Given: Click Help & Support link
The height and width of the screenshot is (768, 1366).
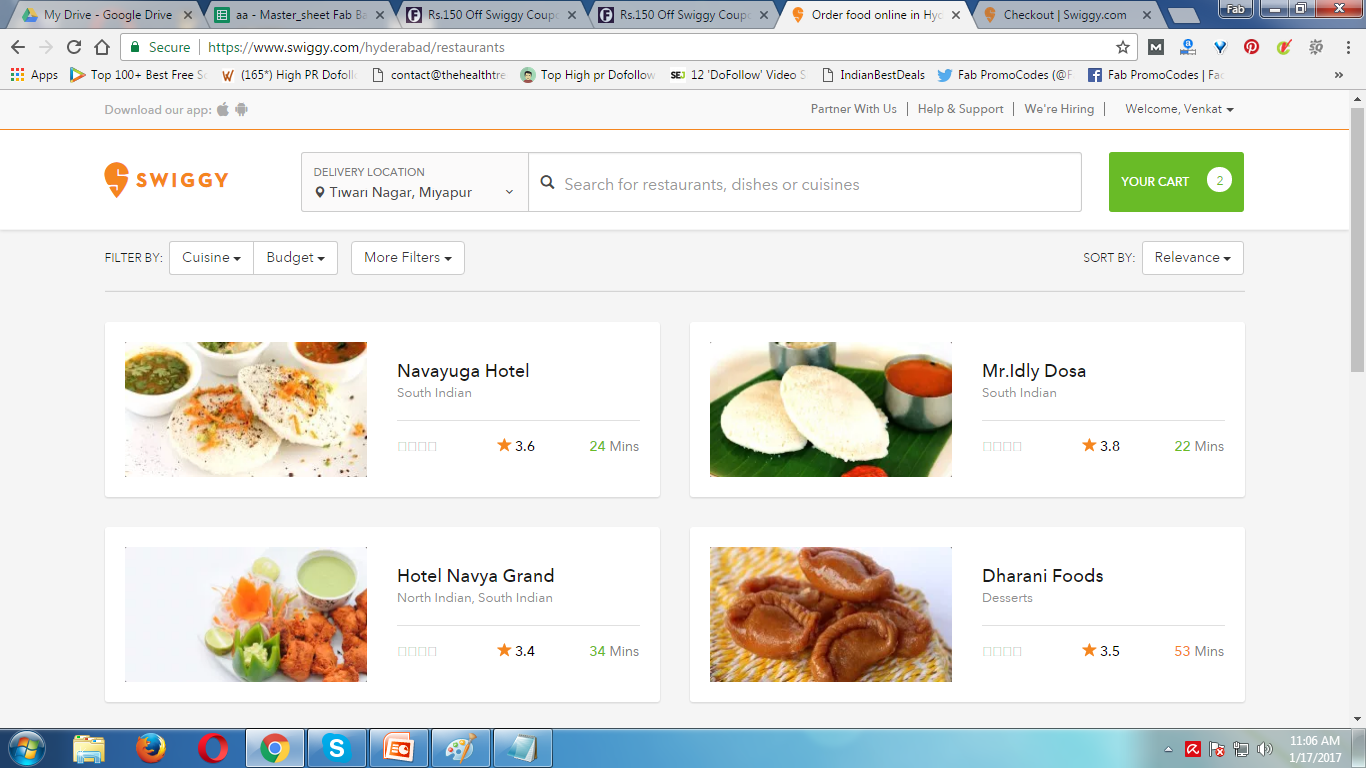Looking at the screenshot, I should [960, 109].
